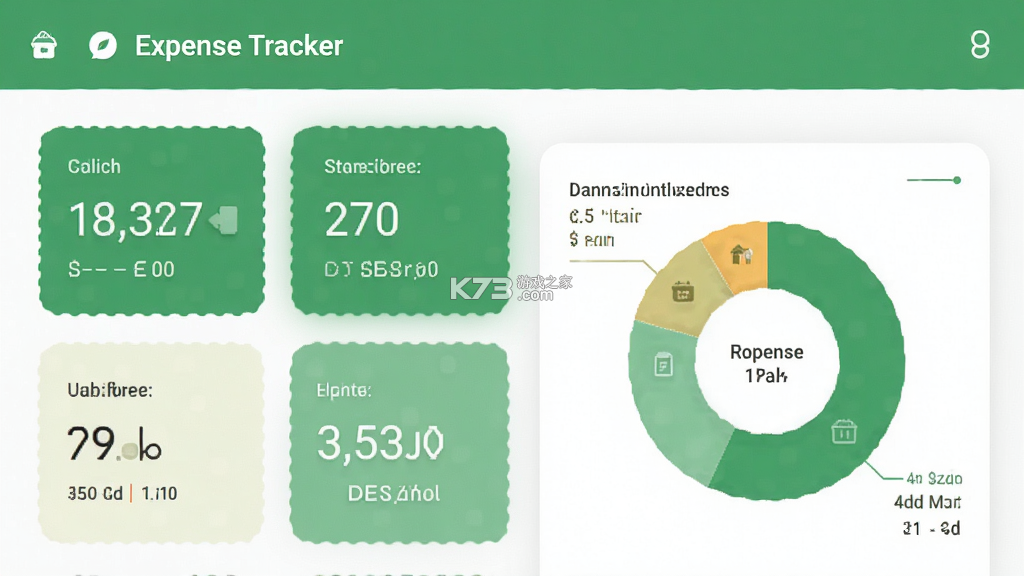
Task: Click the shopping bag icon in dark green segment
Action: point(844,432)
